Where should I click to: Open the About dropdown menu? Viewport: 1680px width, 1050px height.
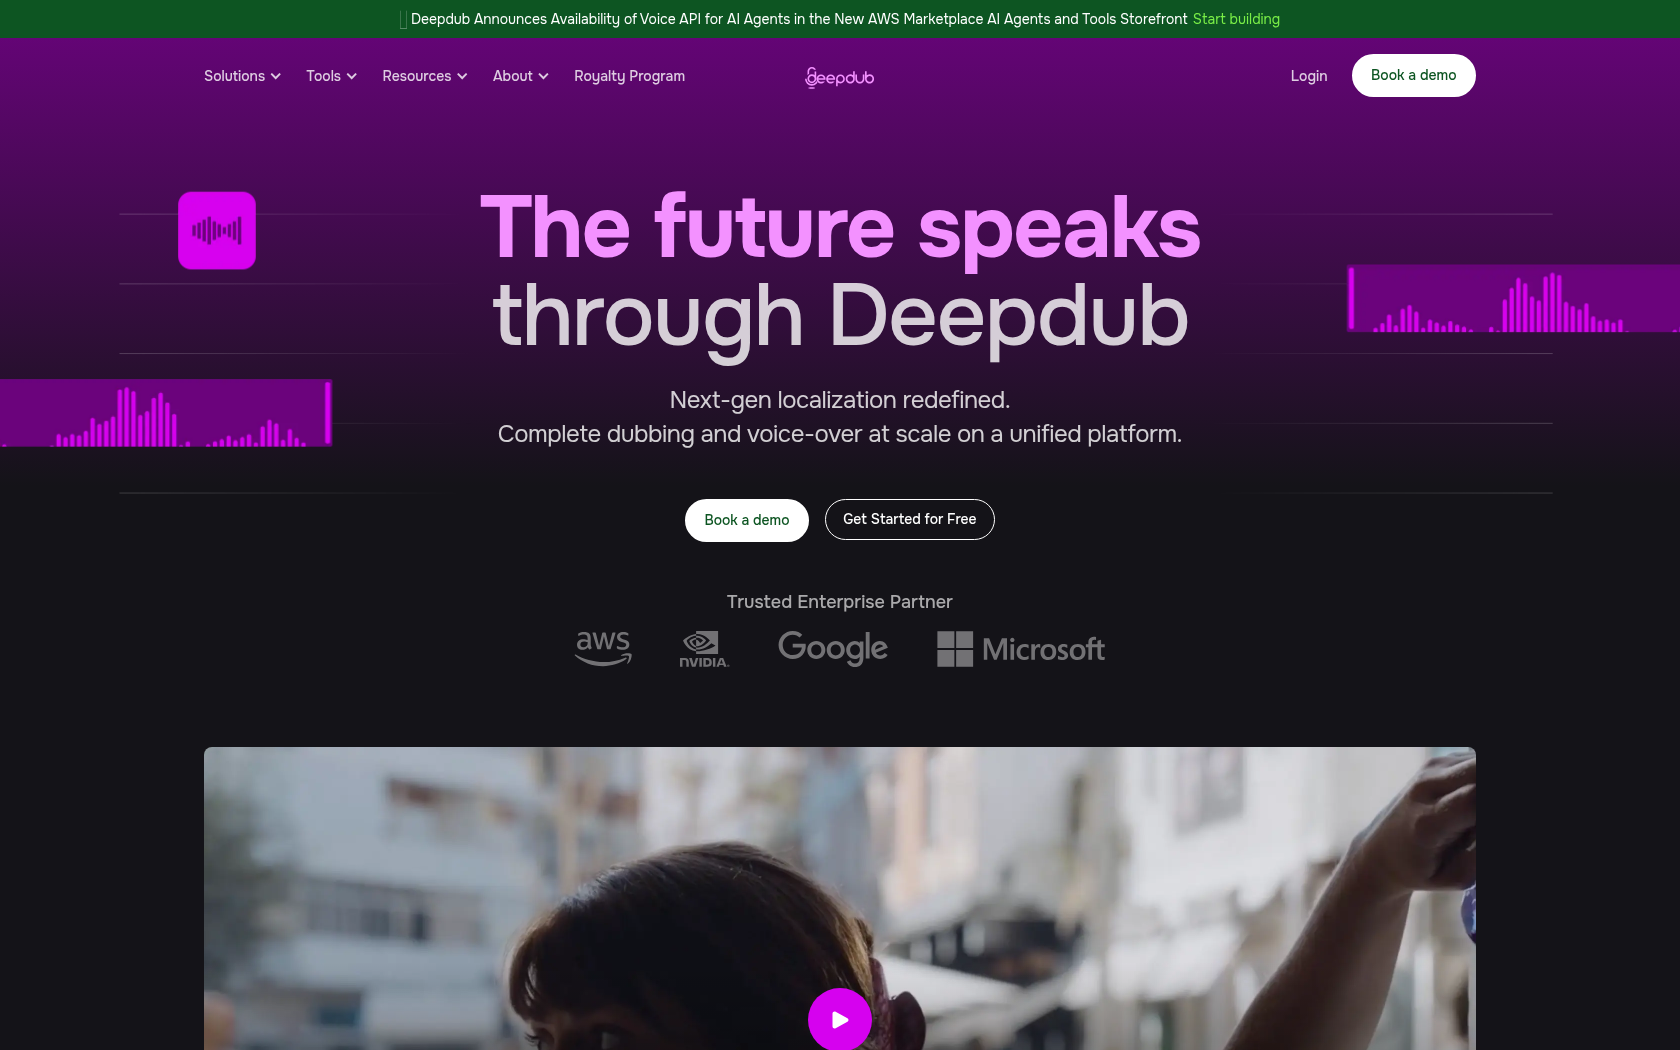tap(521, 76)
